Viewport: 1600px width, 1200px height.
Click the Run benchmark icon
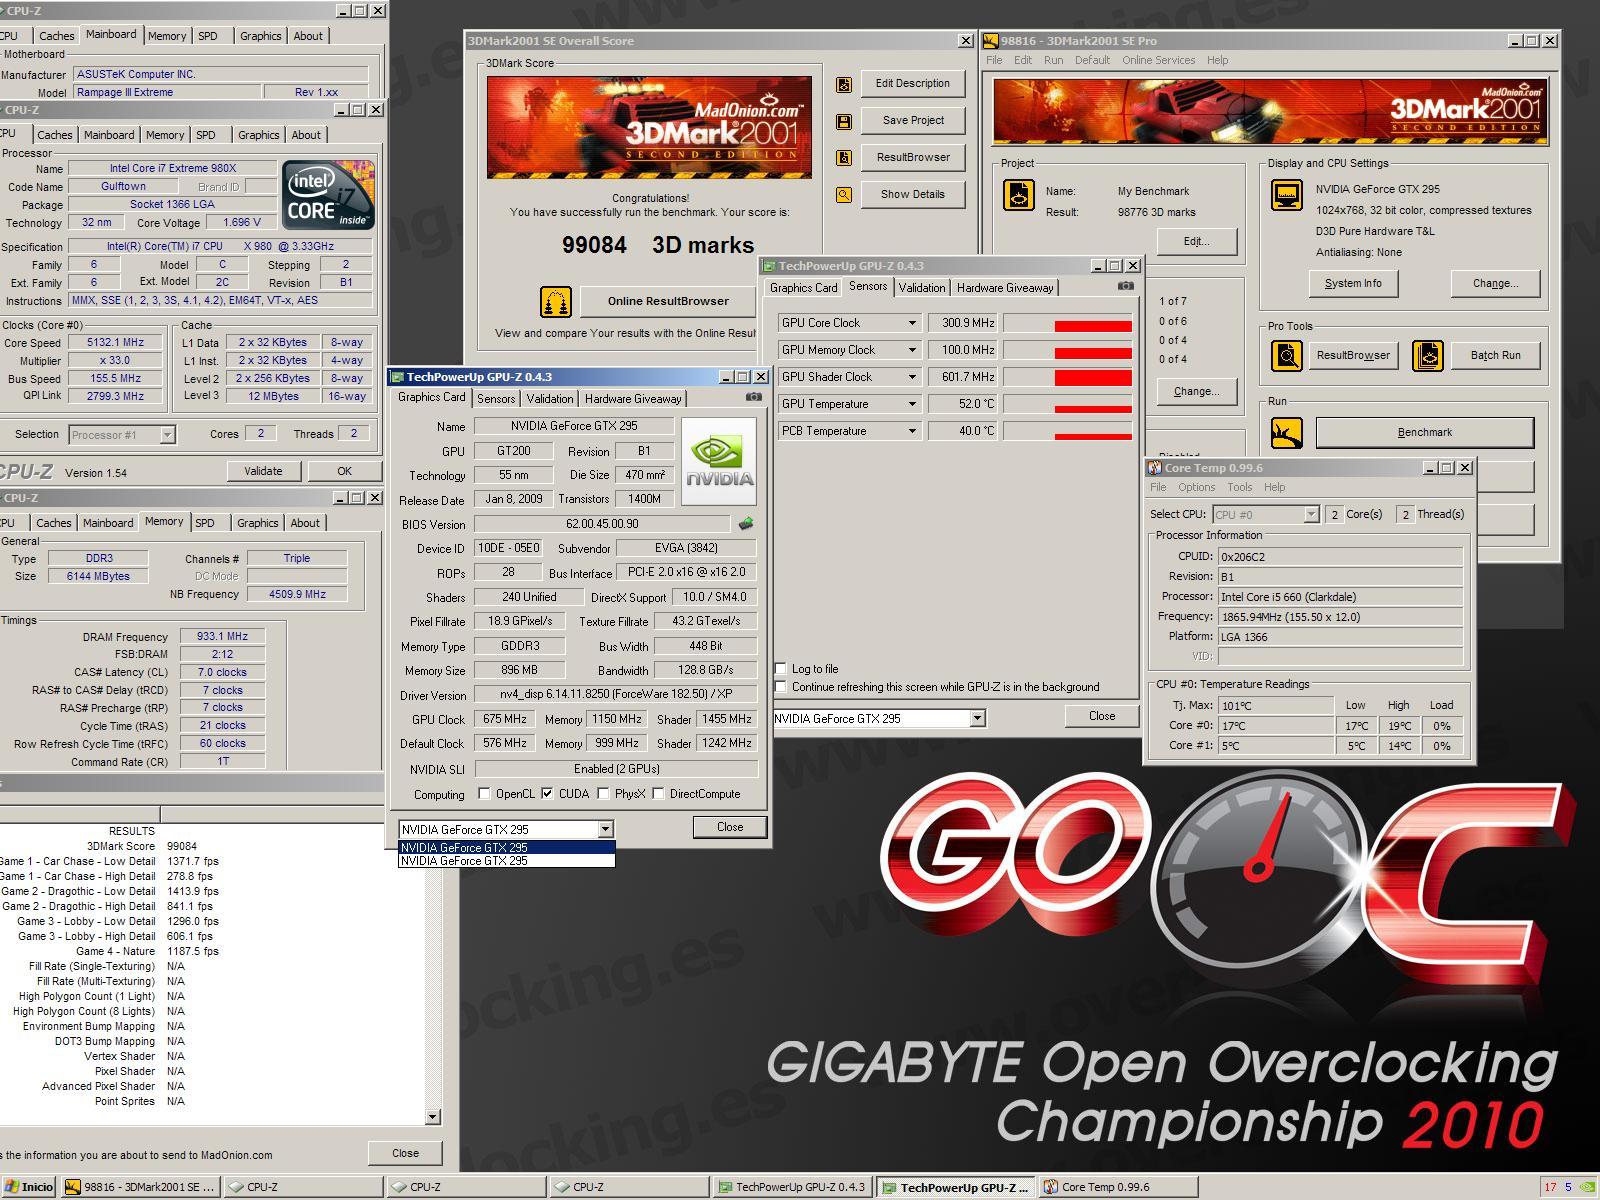pos(1286,432)
